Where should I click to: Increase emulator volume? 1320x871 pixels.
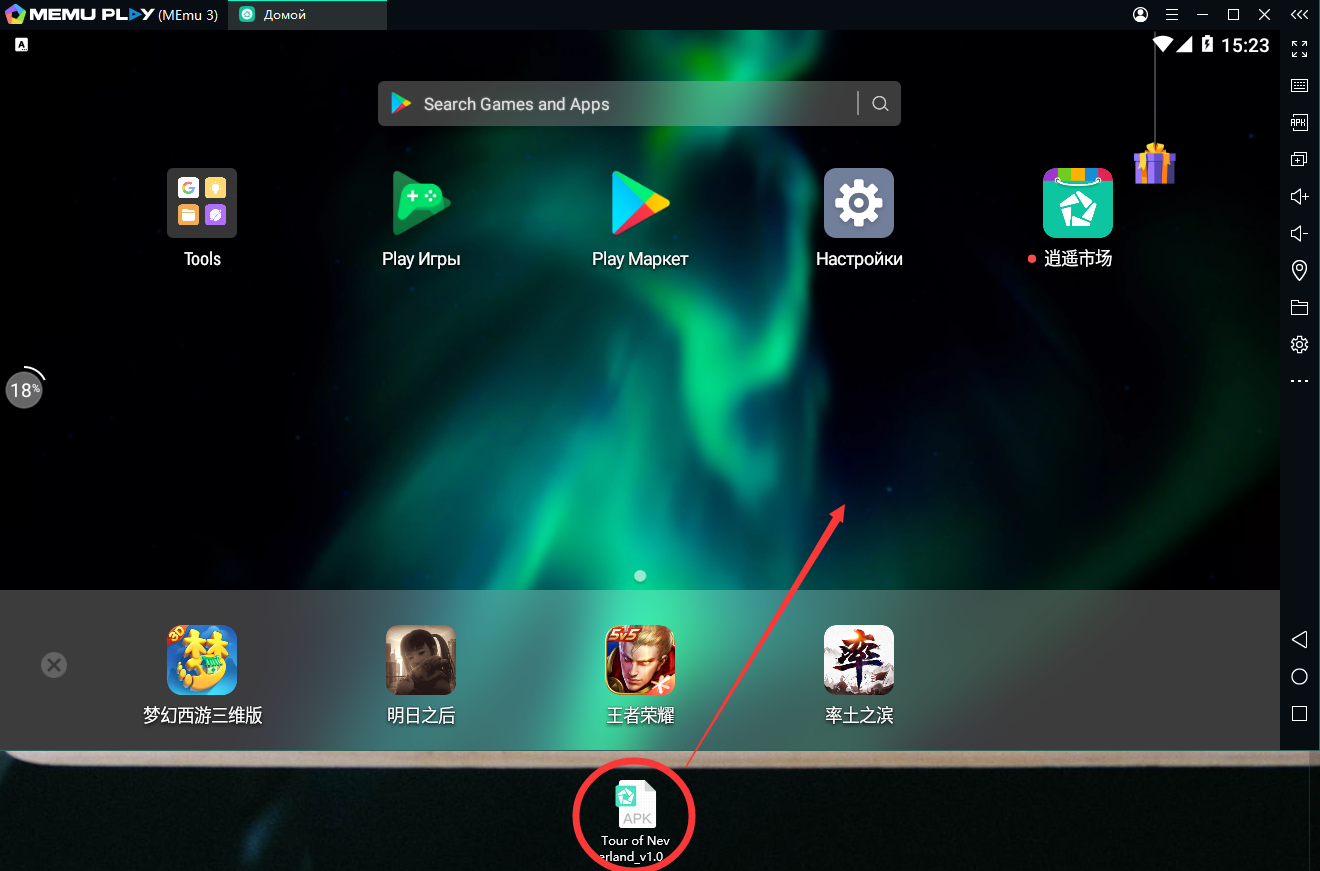tap(1299, 196)
